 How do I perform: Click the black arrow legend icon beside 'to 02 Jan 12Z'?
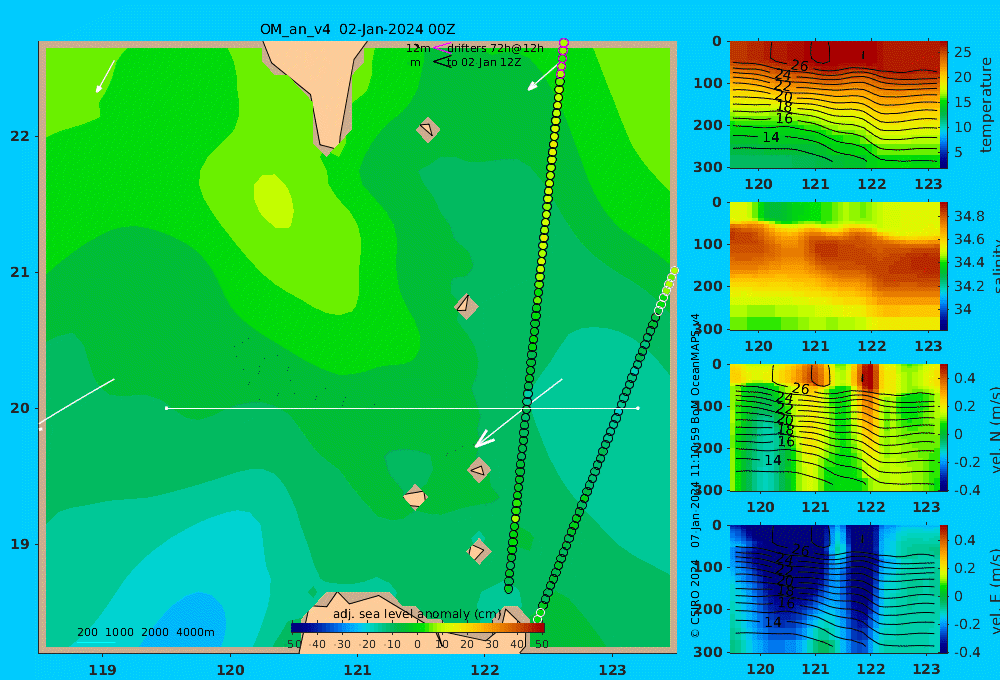[x=442, y=62]
